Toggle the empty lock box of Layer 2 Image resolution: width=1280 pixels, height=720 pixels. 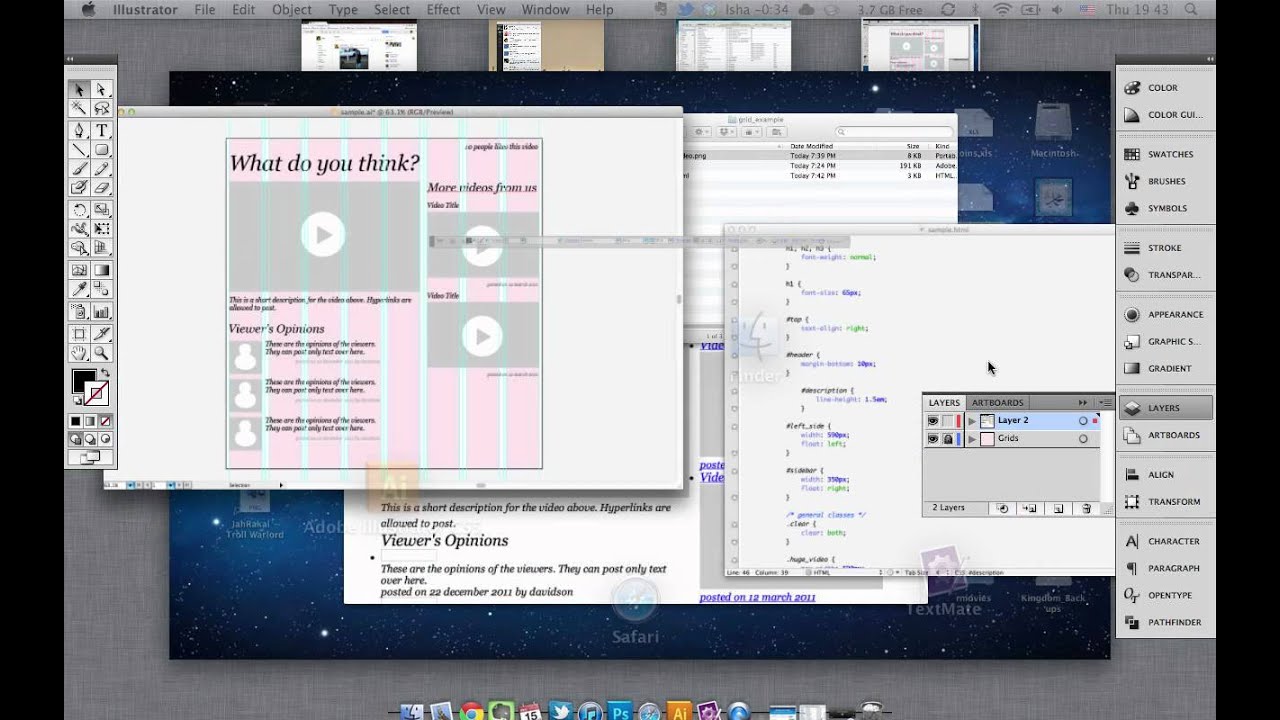[x=948, y=421]
